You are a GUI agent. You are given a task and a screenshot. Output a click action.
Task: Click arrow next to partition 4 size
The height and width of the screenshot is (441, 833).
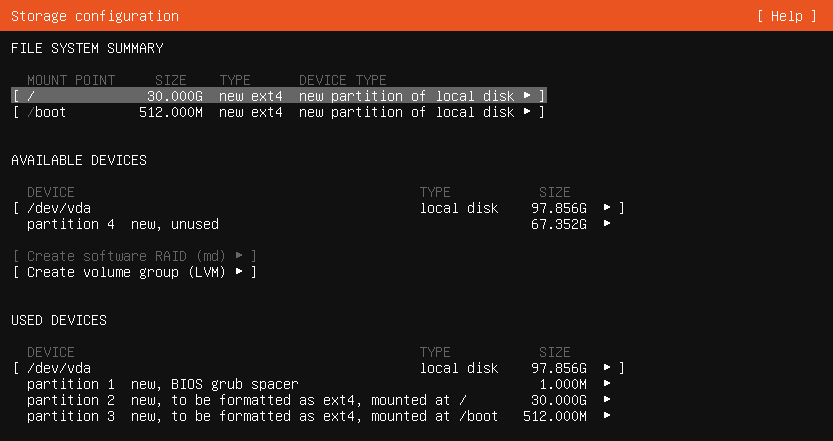pyautogui.click(x=607, y=224)
